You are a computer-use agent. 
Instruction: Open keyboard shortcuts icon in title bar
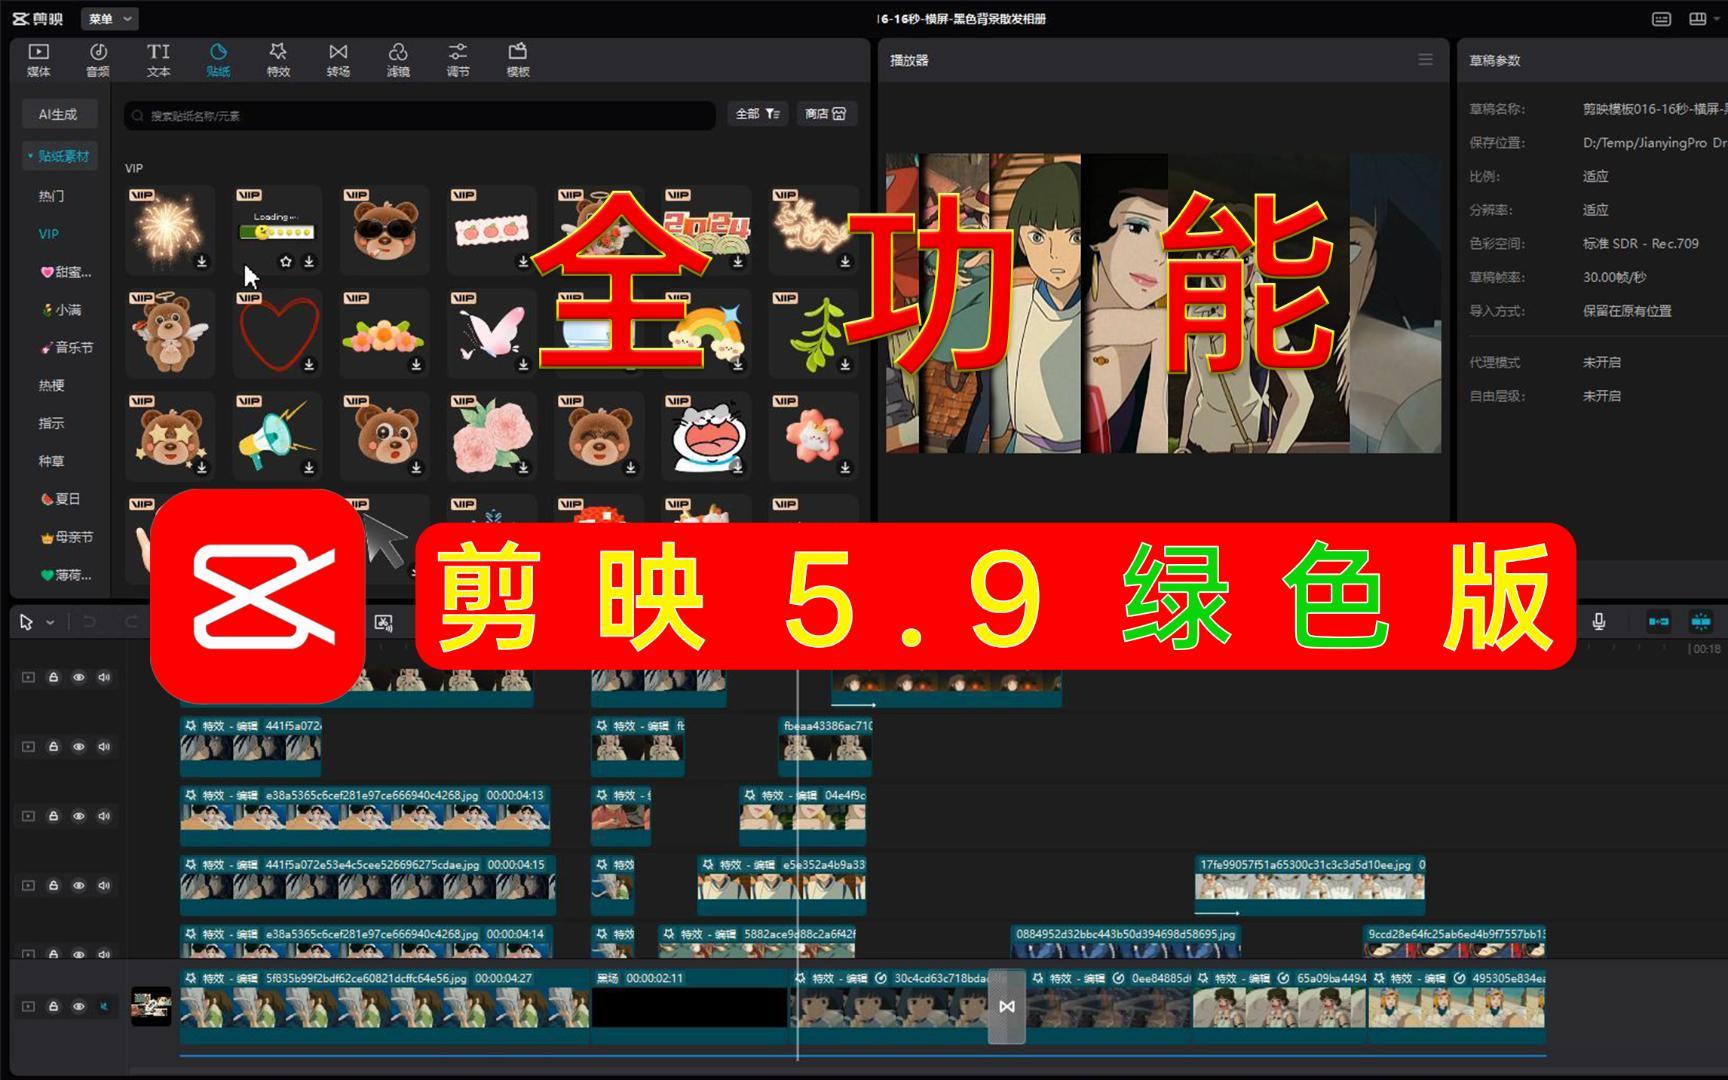tap(1661, 19)
